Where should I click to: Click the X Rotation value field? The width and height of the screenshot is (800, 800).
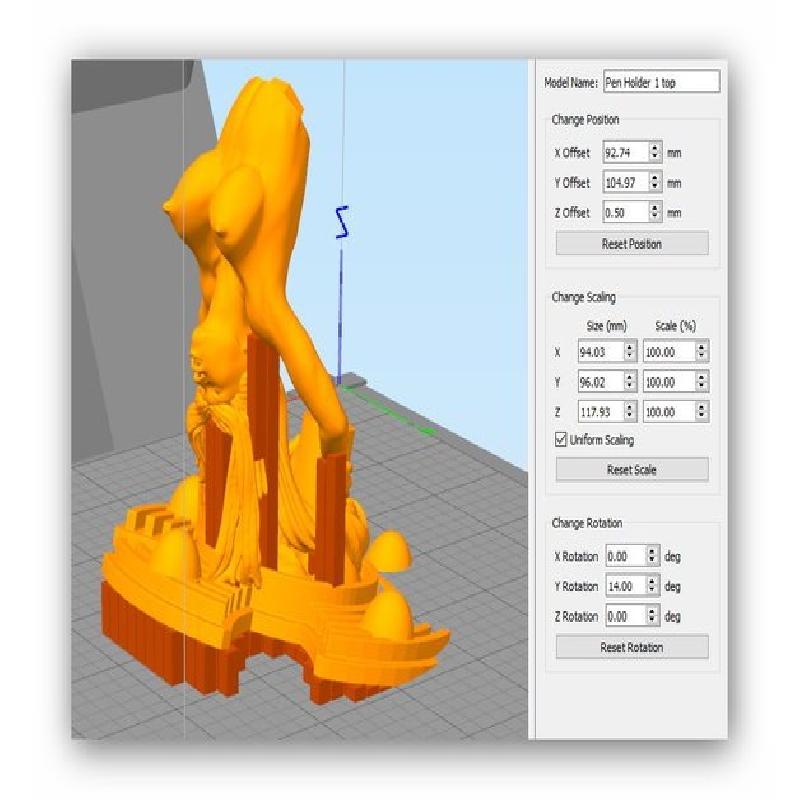626,556
